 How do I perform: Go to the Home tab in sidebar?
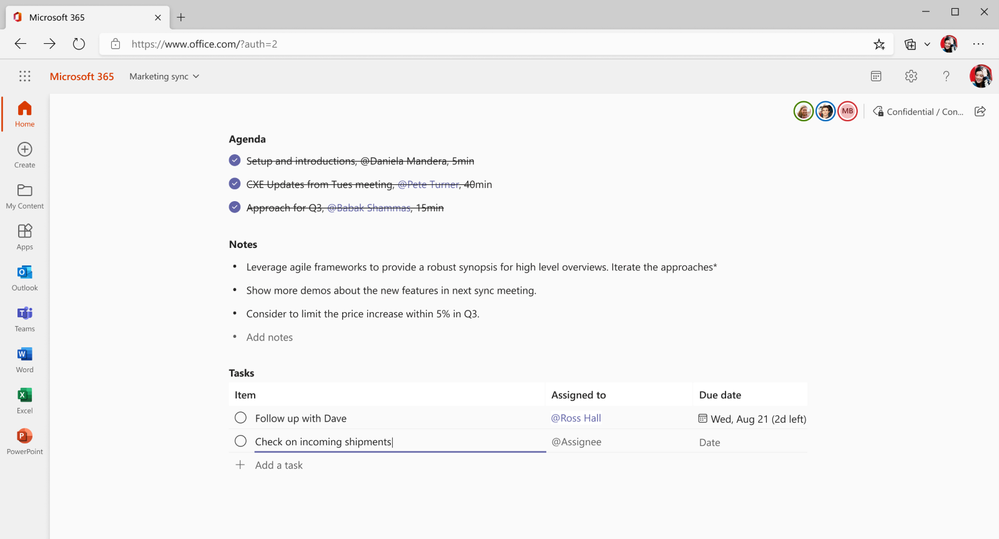(24, 113)
